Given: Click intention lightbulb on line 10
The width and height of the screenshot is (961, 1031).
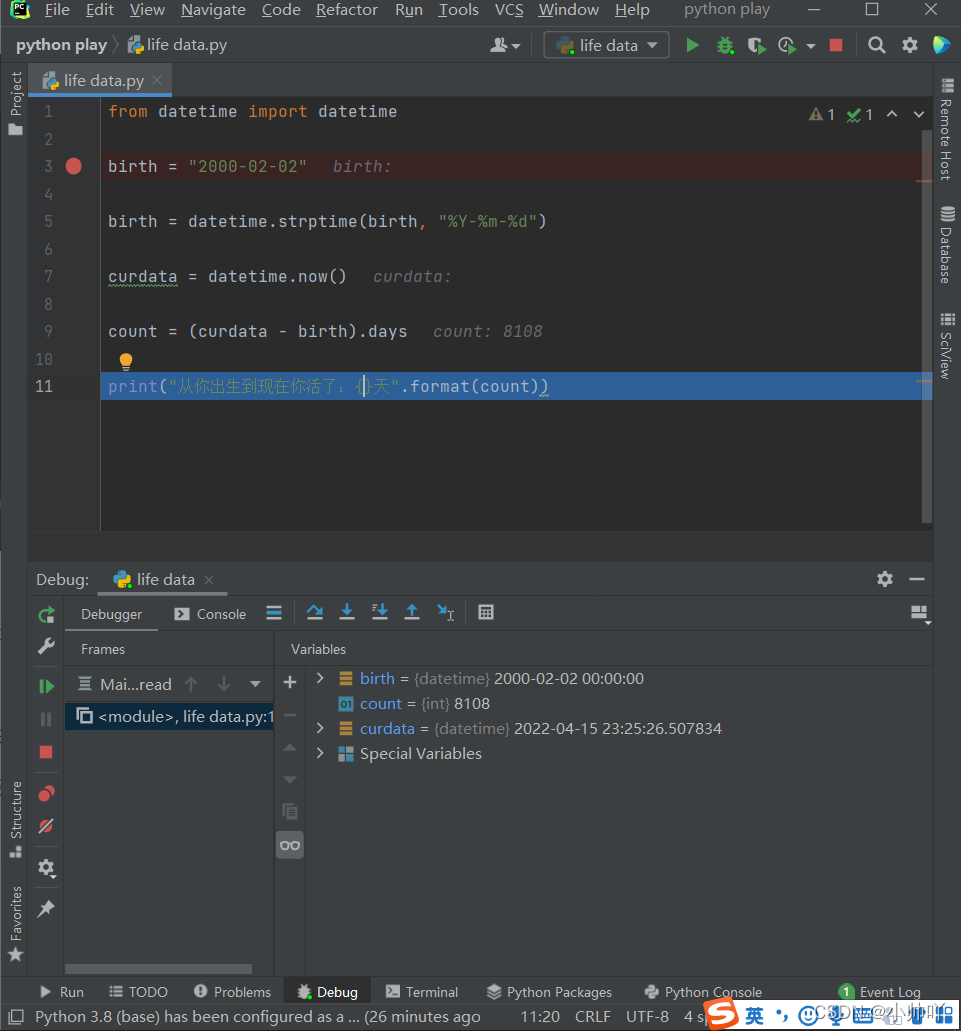Looking at the screenshot, I should [x=126, y=361].
